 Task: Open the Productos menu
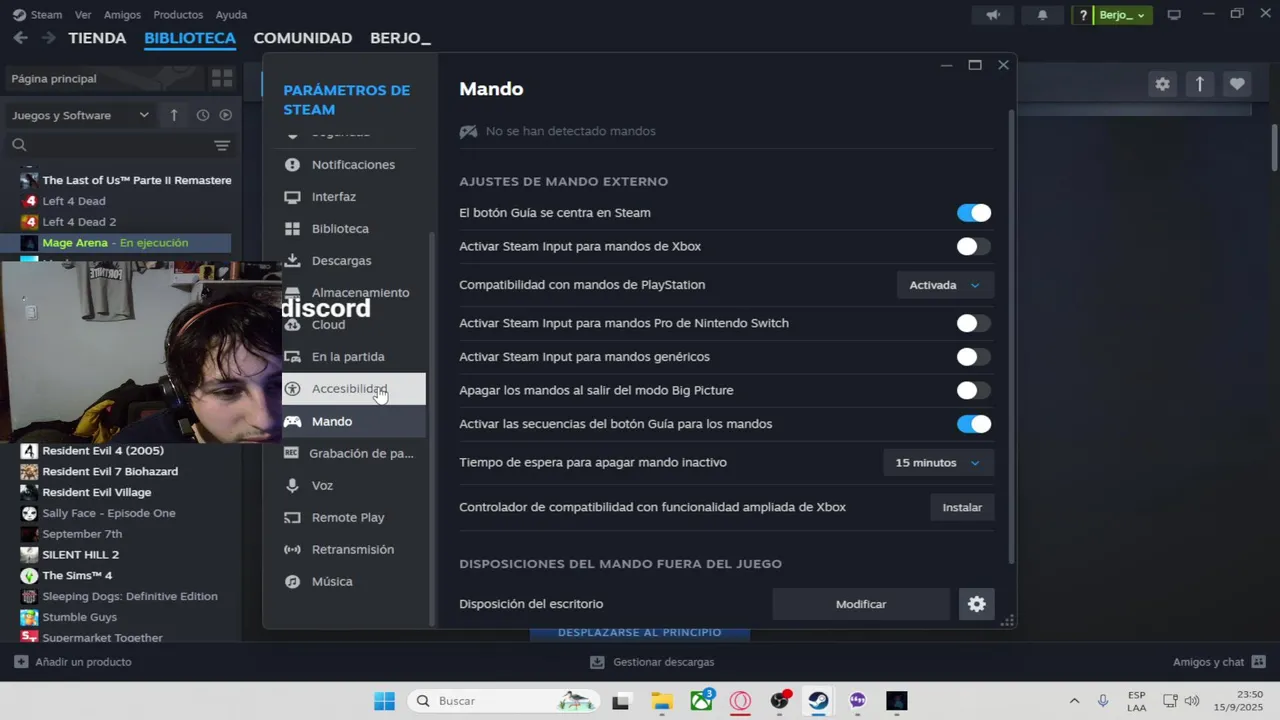(178, 15)
